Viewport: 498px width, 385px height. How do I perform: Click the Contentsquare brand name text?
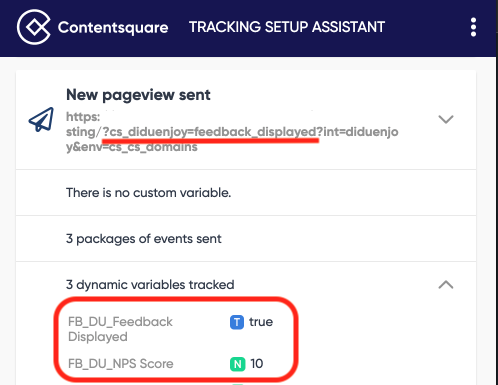click(113, 28)
